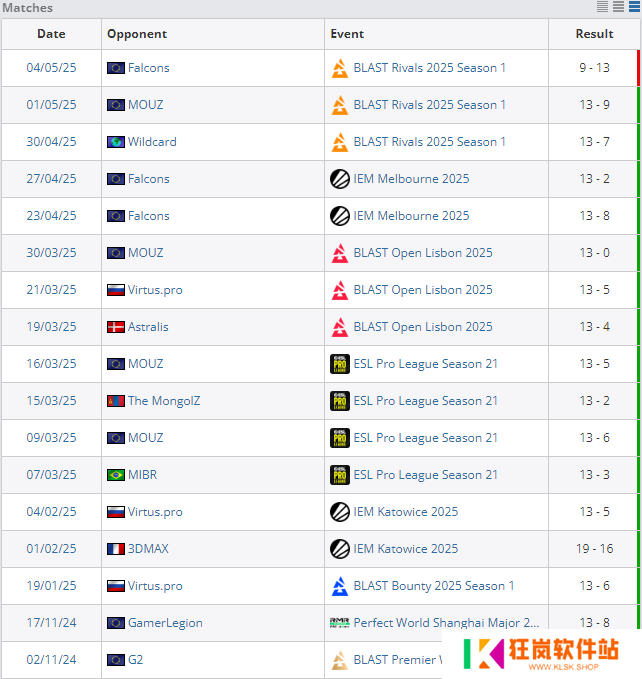Click Russian flag beside Virtus.pro on 21/03/25
Screen dimensions: 642x679
coord(116,290)
